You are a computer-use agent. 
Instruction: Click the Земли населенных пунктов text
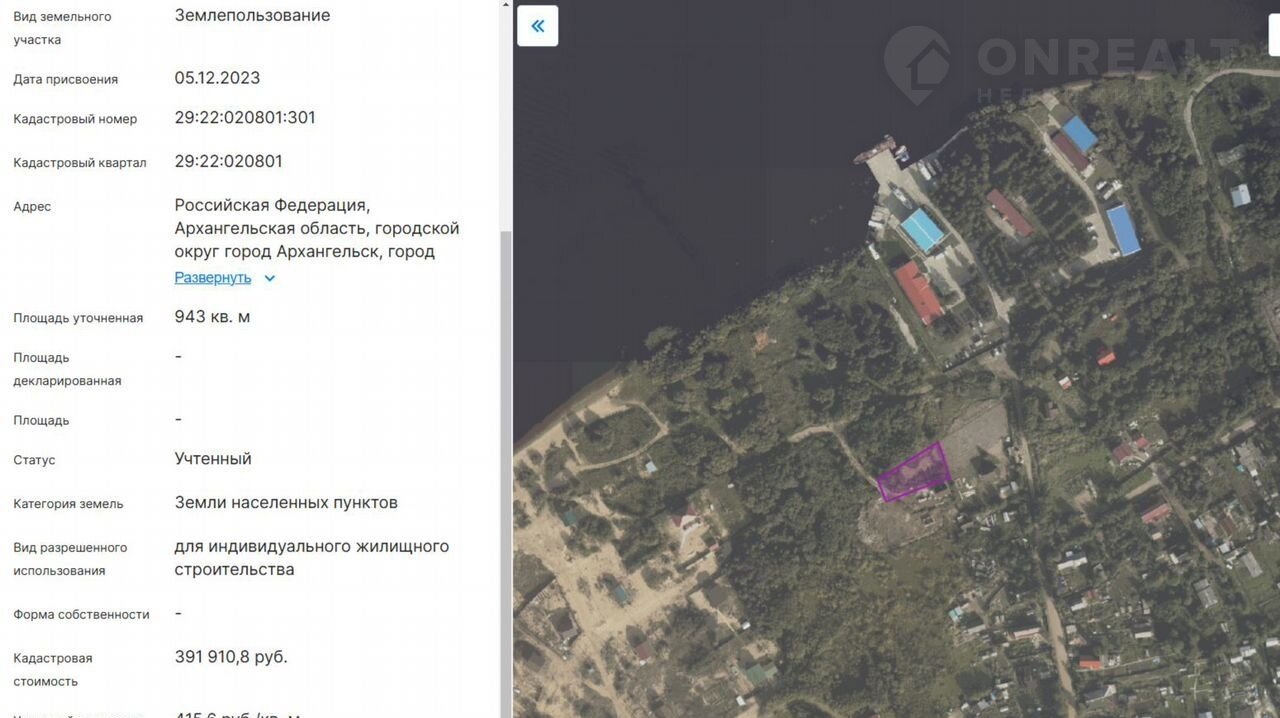pyautogui.click(x=286, y=502)
